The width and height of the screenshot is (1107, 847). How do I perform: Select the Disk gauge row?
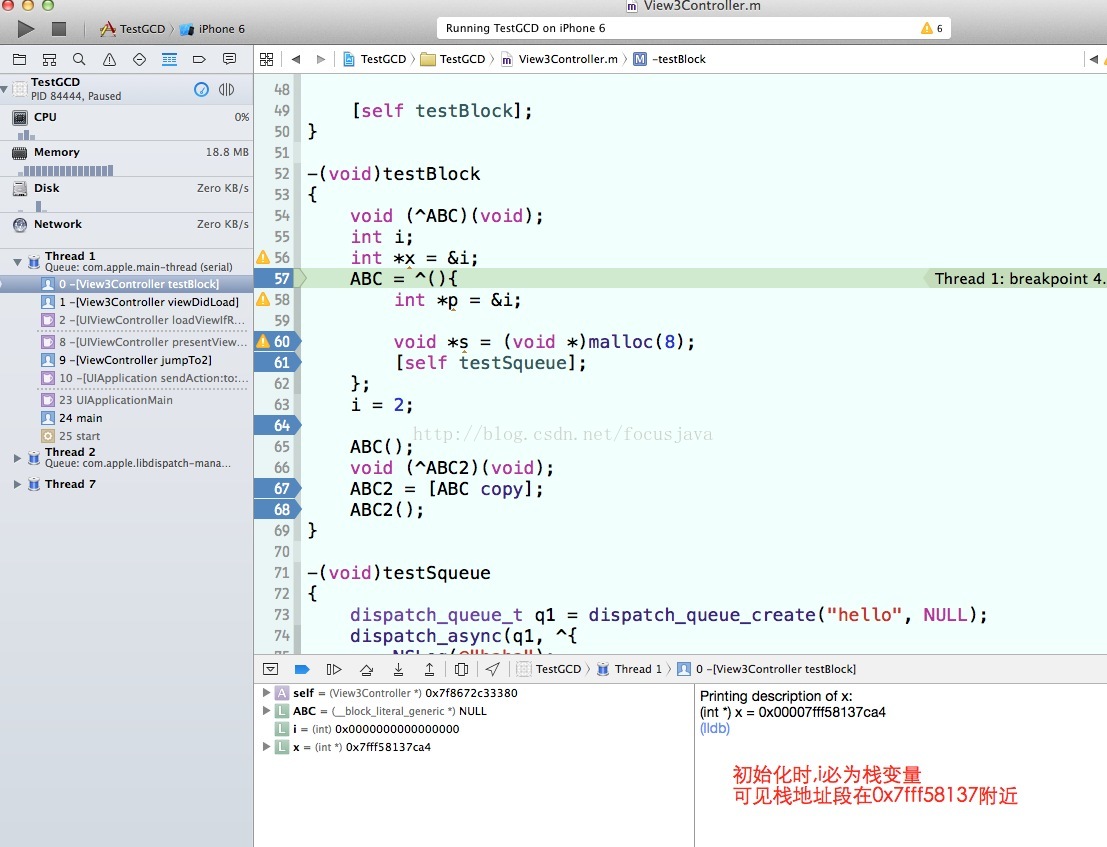(127, 195)
